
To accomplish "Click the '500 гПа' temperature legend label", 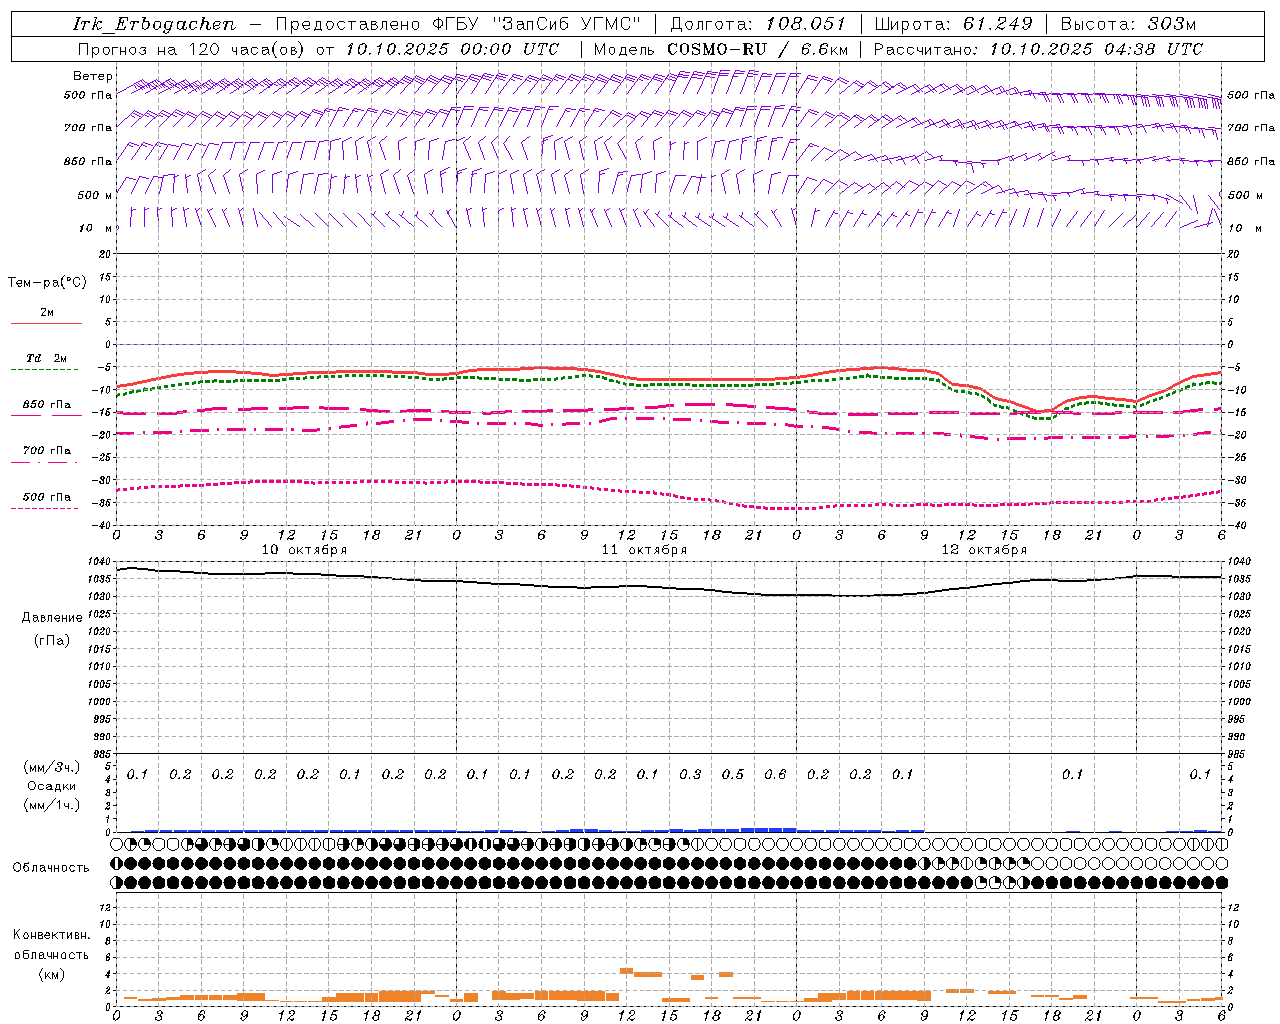I will point(47,497).
